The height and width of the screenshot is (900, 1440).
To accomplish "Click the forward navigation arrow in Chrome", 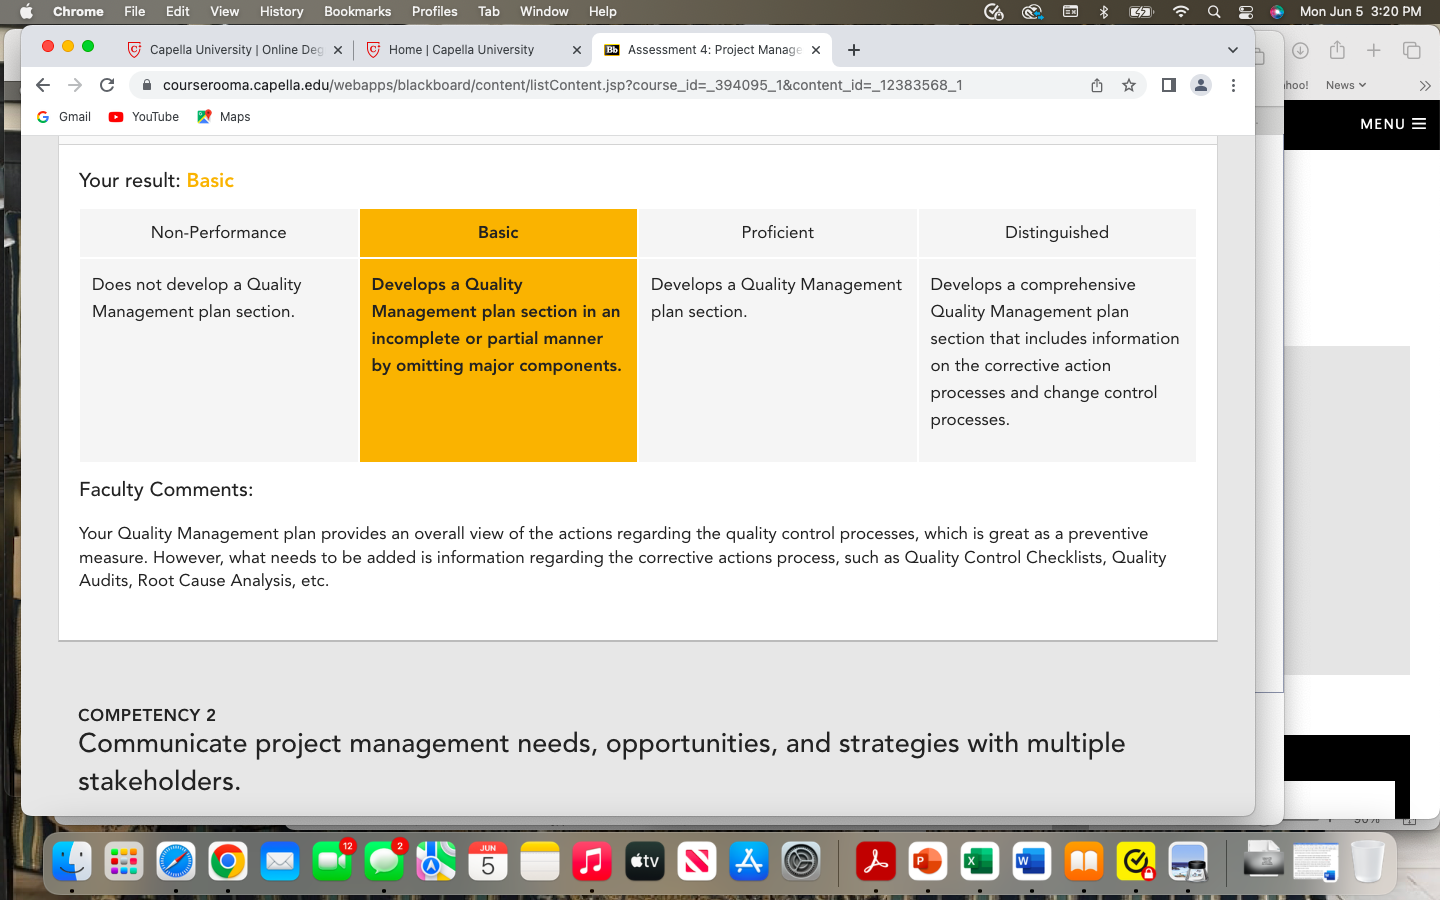I will (x=75, y=85).
